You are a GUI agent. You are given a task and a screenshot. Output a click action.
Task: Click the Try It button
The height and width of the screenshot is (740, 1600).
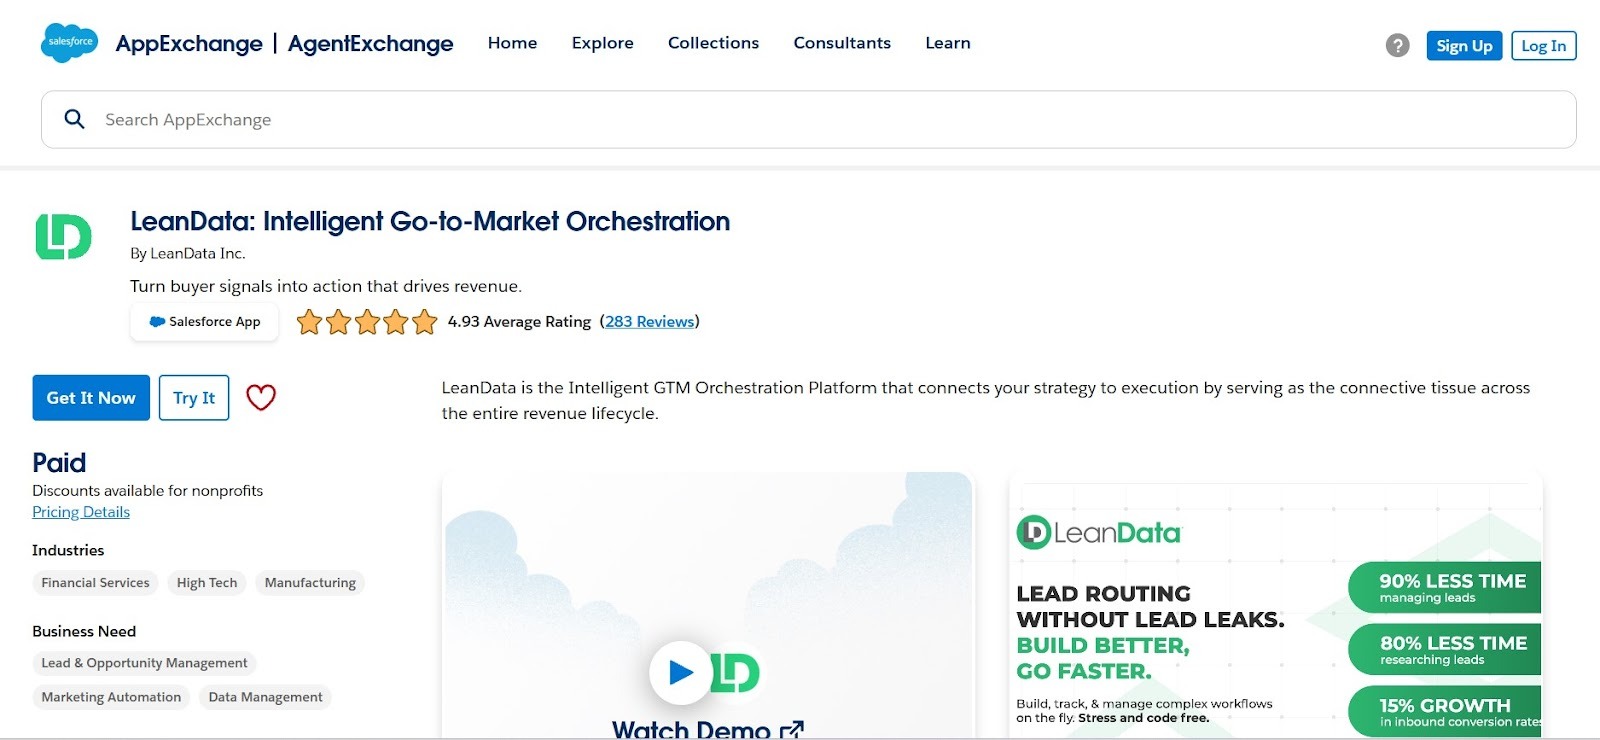[x=194, y=398]
